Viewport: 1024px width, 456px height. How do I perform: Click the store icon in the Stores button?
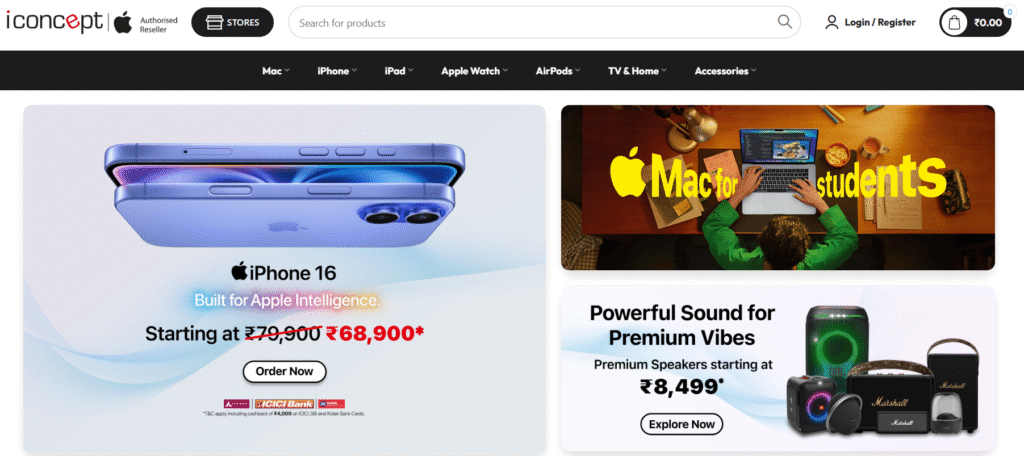pos(213,22)
